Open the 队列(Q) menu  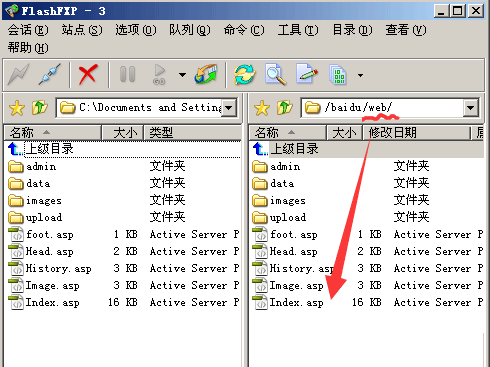tap(190, 30)
